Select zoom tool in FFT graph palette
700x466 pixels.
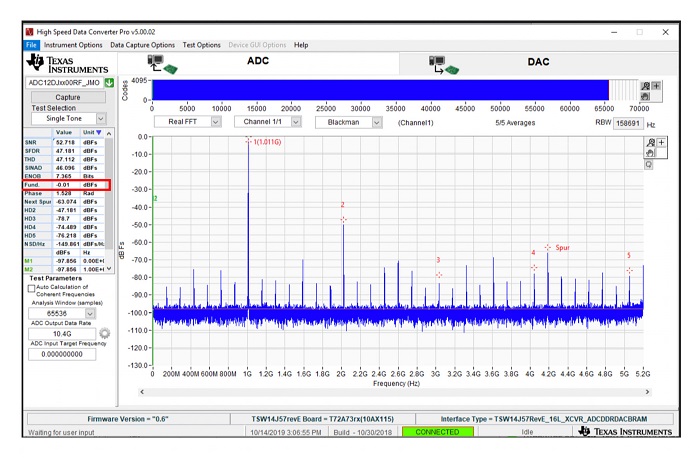click(651, 142)
